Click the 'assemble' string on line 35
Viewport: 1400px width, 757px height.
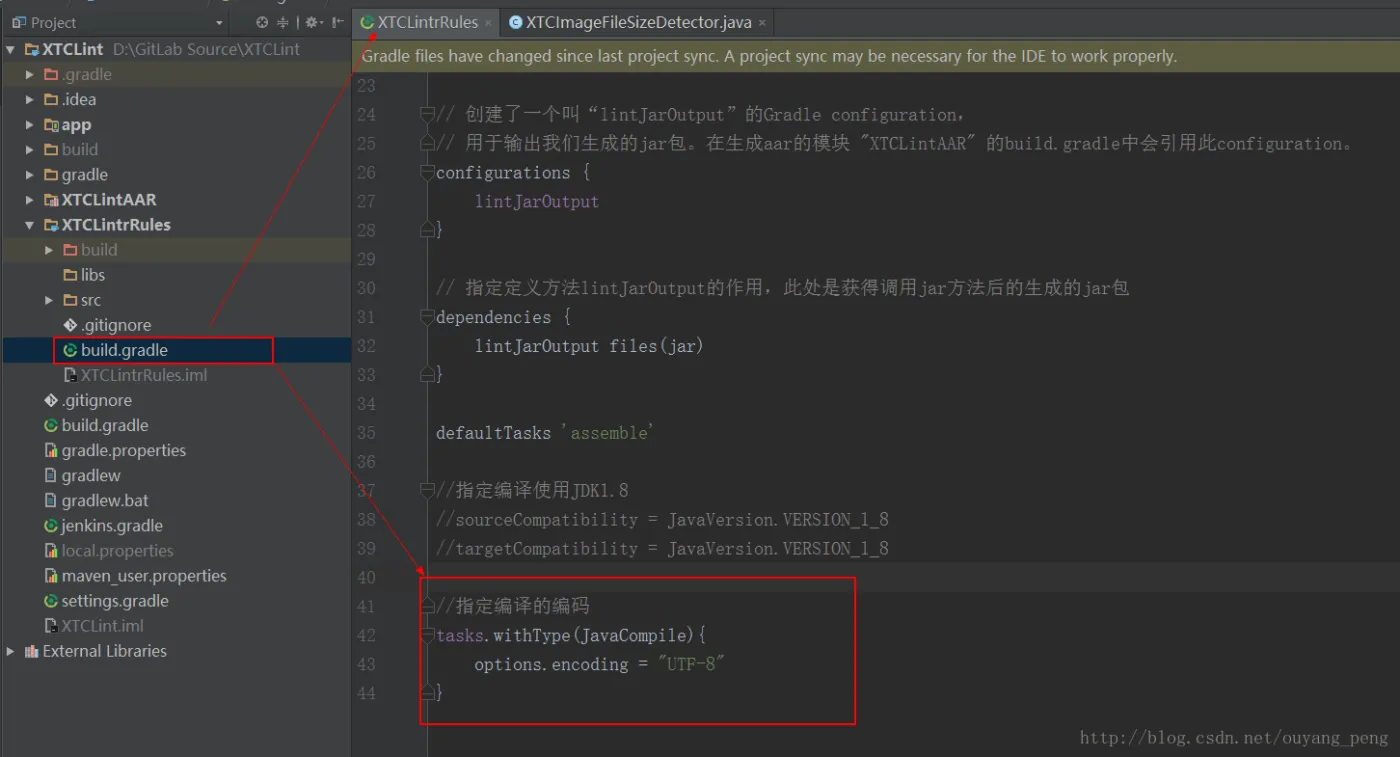[x=607, y=433]
